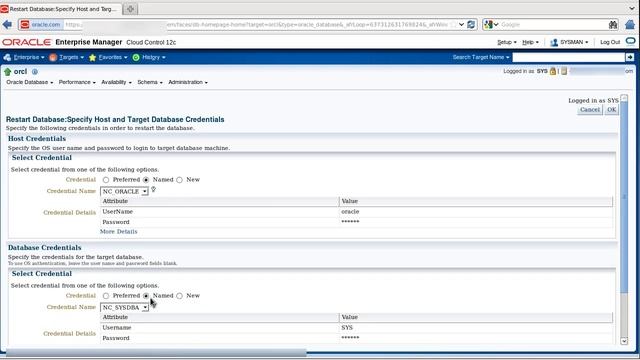The height and width of the screenshot is (360, 640).
Task: Click the History clock icon
Action: (136, 58)
